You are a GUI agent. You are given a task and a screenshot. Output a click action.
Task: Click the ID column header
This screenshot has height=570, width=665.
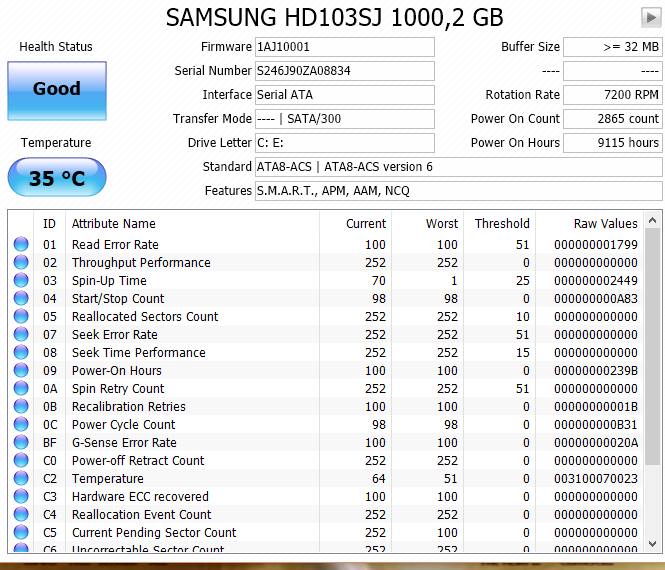[50, 224]
